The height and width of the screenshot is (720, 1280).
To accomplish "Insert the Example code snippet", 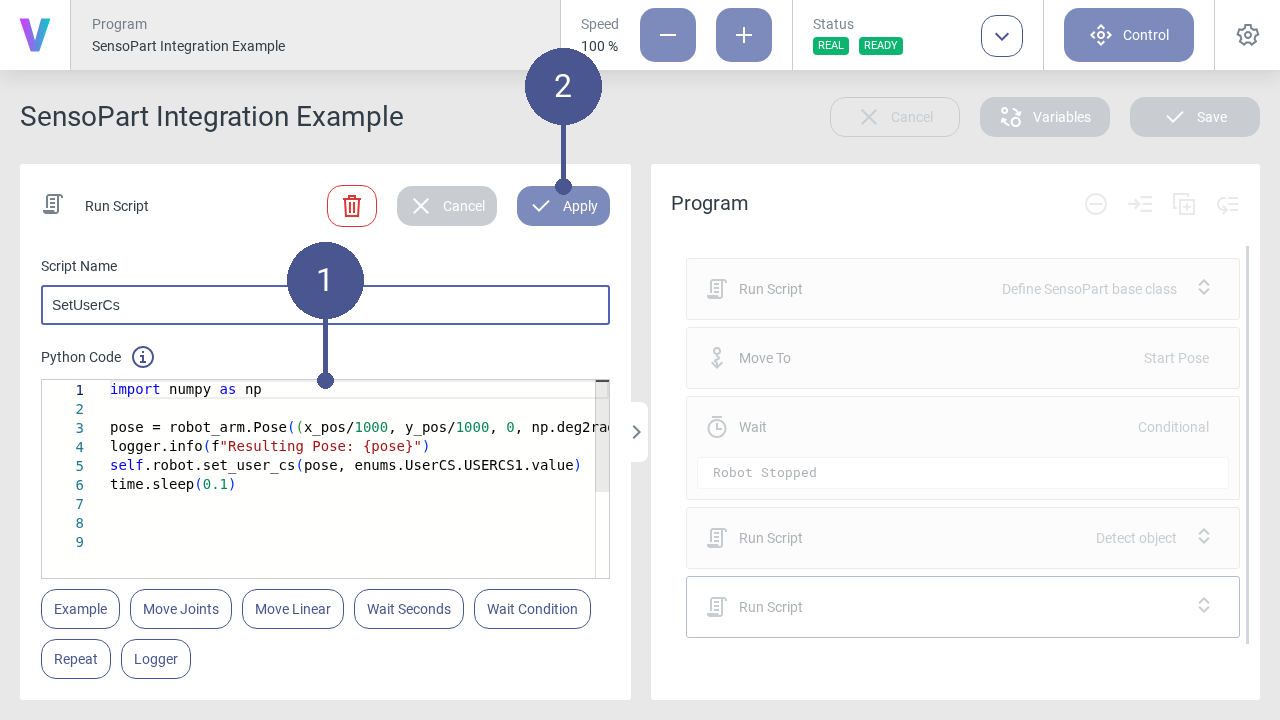I will 80,609.
